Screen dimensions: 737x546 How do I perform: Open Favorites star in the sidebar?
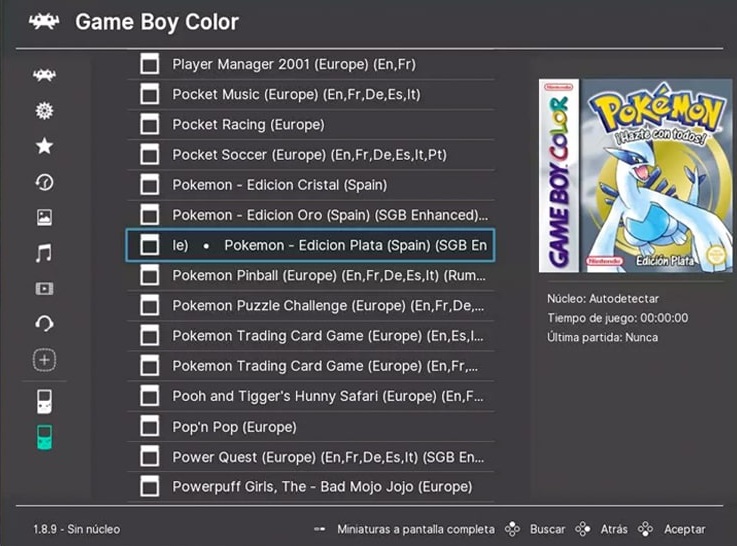pos(44,146)
